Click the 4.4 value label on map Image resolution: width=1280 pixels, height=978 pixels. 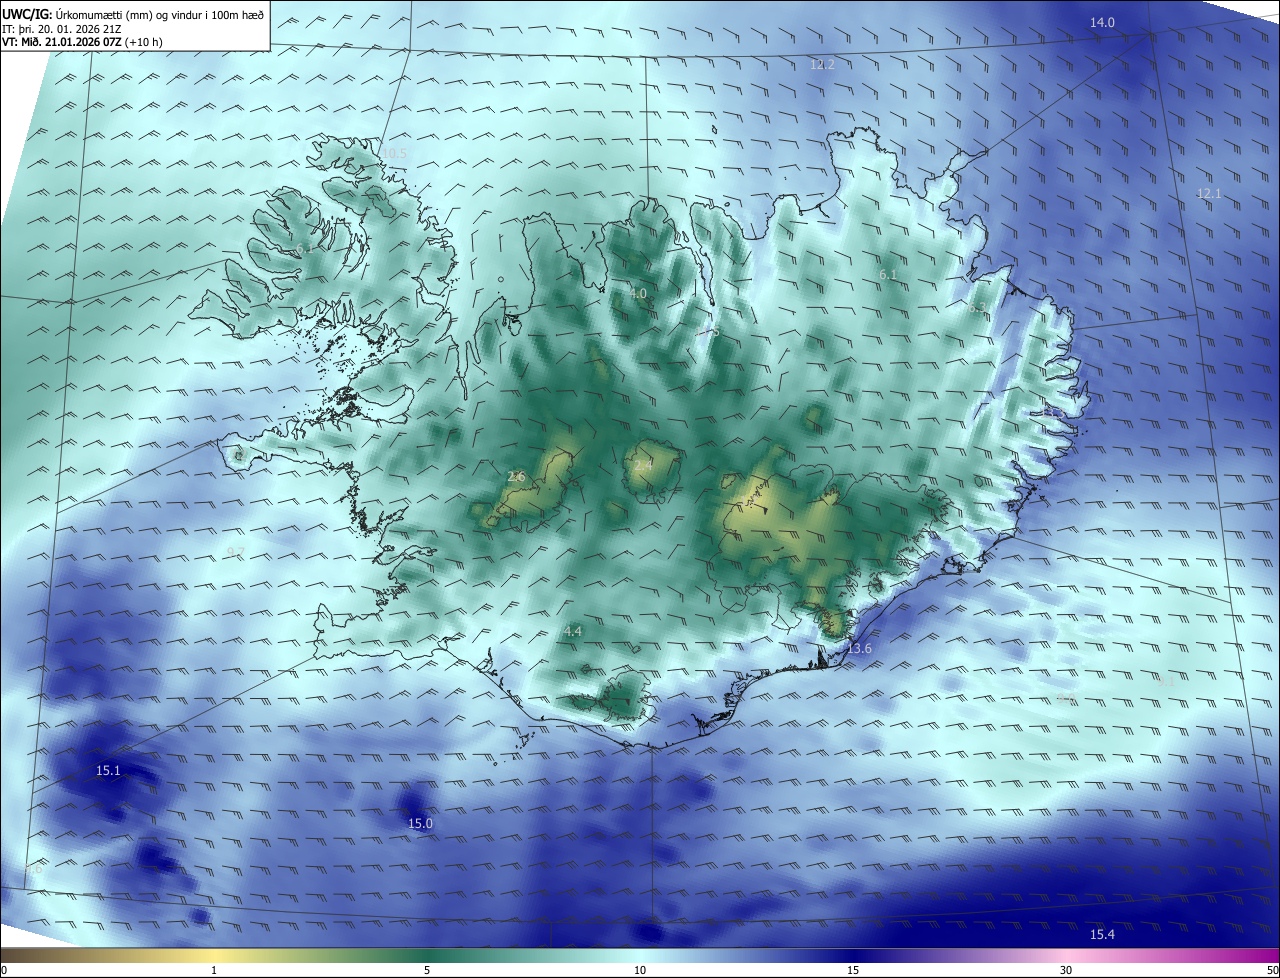coord(573,631)
